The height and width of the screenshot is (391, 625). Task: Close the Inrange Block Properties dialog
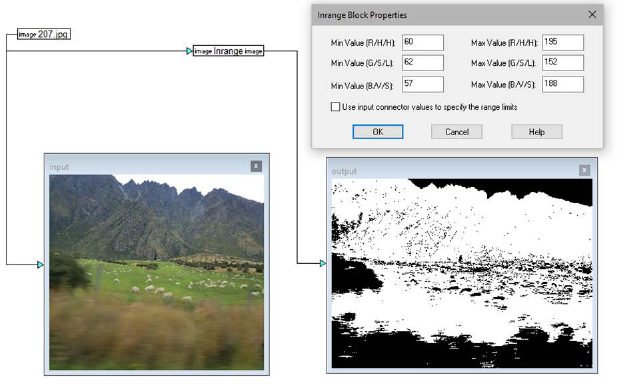pos(592,15)
